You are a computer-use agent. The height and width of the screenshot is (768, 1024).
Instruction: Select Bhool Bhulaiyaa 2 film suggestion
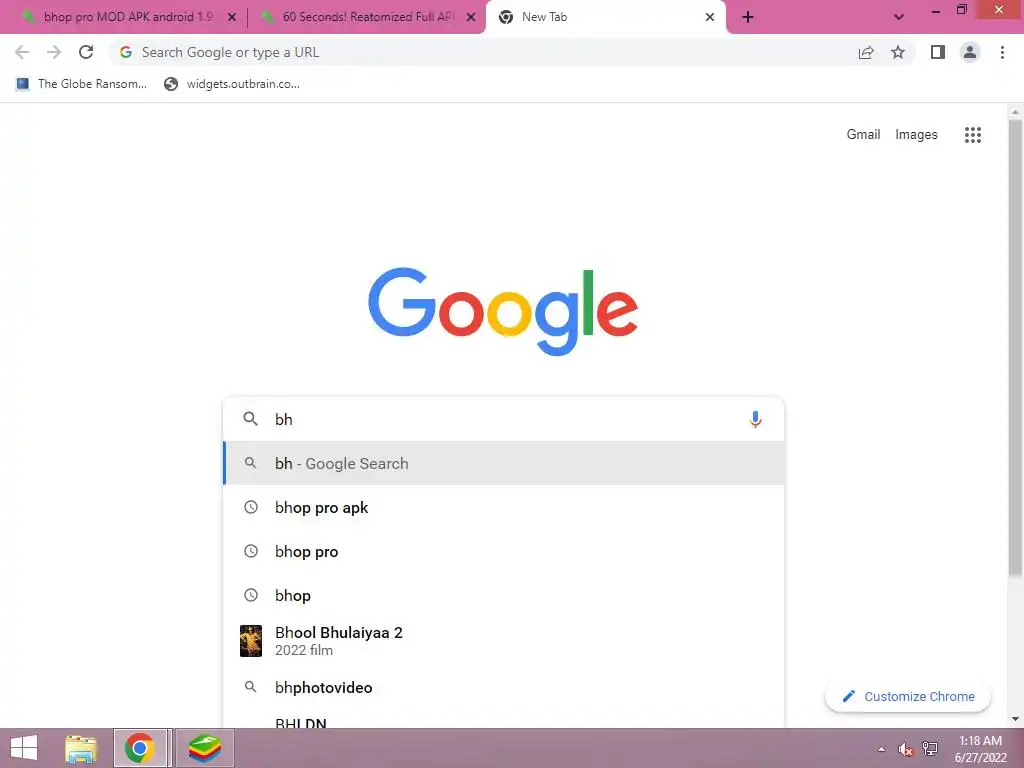[504, 641]
